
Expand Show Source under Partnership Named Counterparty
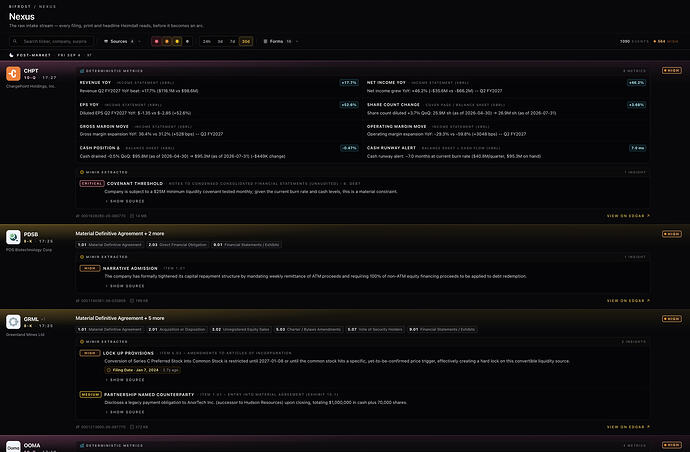[125, 412]
